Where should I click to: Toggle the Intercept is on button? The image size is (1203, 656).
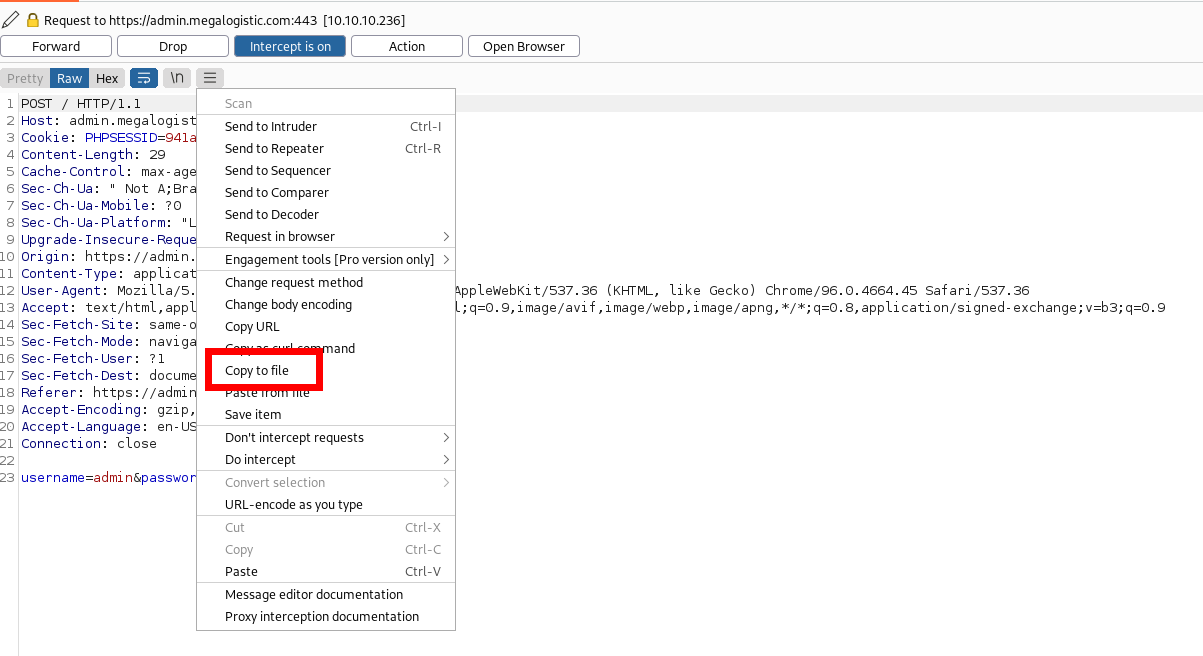[290, 46]
